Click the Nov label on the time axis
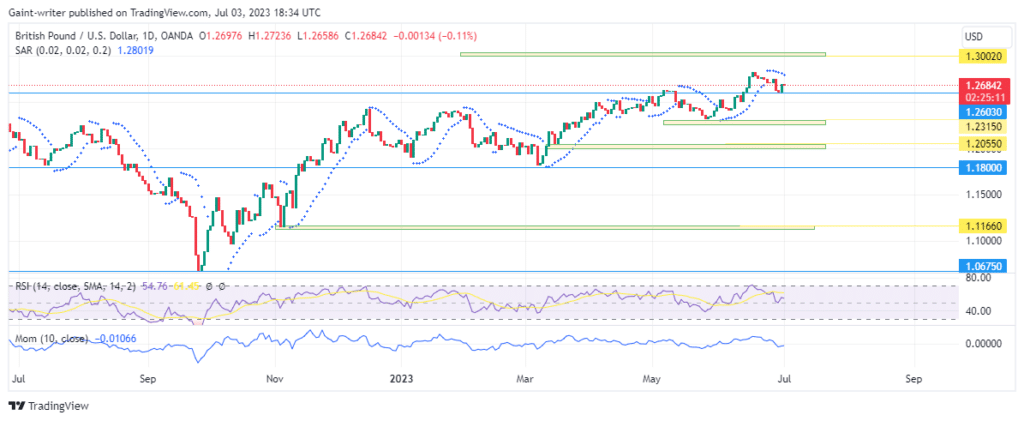 coord(275,379)
